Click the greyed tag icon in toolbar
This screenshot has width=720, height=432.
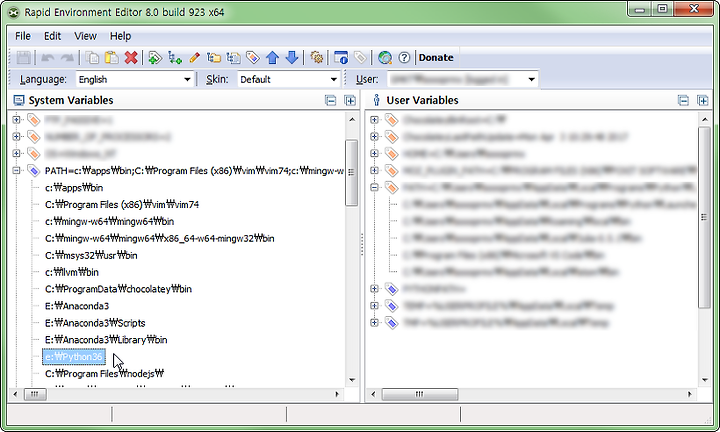(x=360, y=57)
